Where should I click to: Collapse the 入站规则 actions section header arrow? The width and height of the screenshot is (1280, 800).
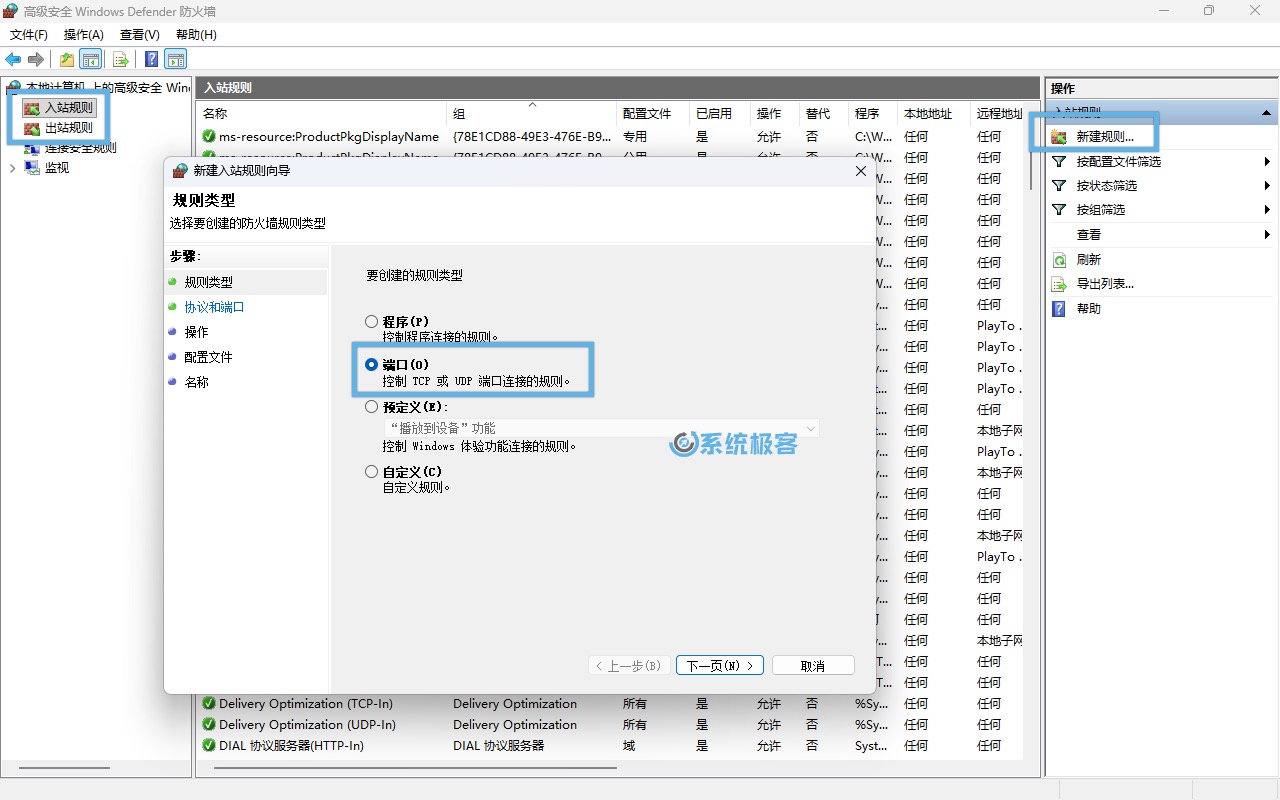pos(1267,113)
